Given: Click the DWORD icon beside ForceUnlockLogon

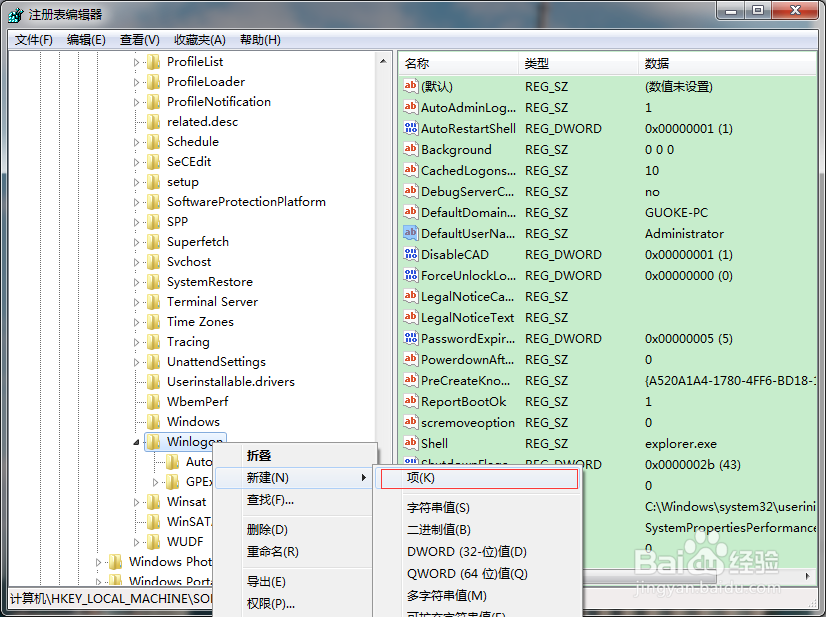Looking at the screenshot, I should point(410,275).
